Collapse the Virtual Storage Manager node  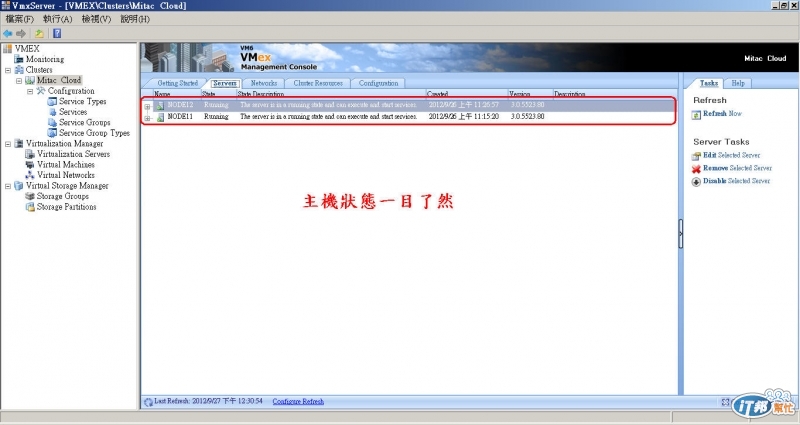pyautogui.click(x=8, y=187)
